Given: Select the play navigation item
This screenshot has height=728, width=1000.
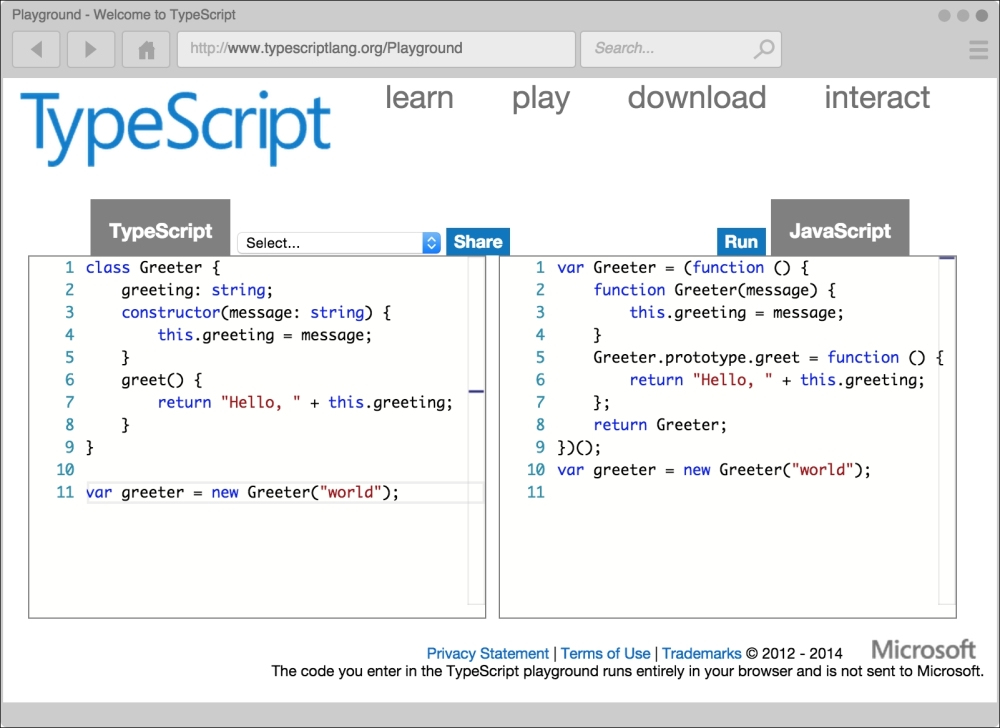Looking at the screenshot, I should (x=540, y=98).
